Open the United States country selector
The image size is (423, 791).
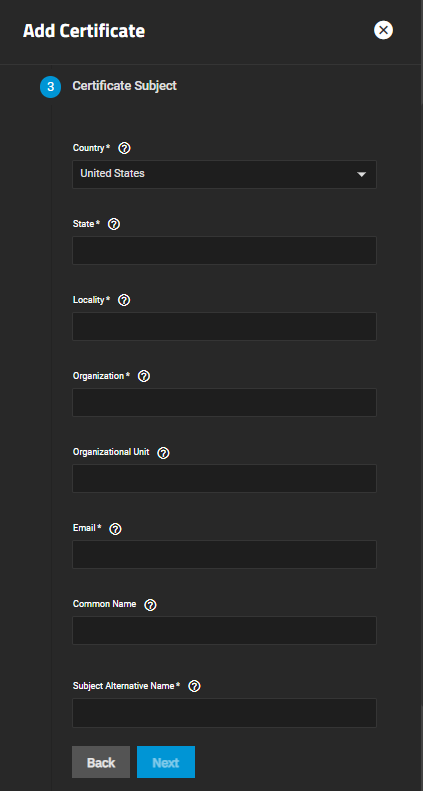pos(224,175)
